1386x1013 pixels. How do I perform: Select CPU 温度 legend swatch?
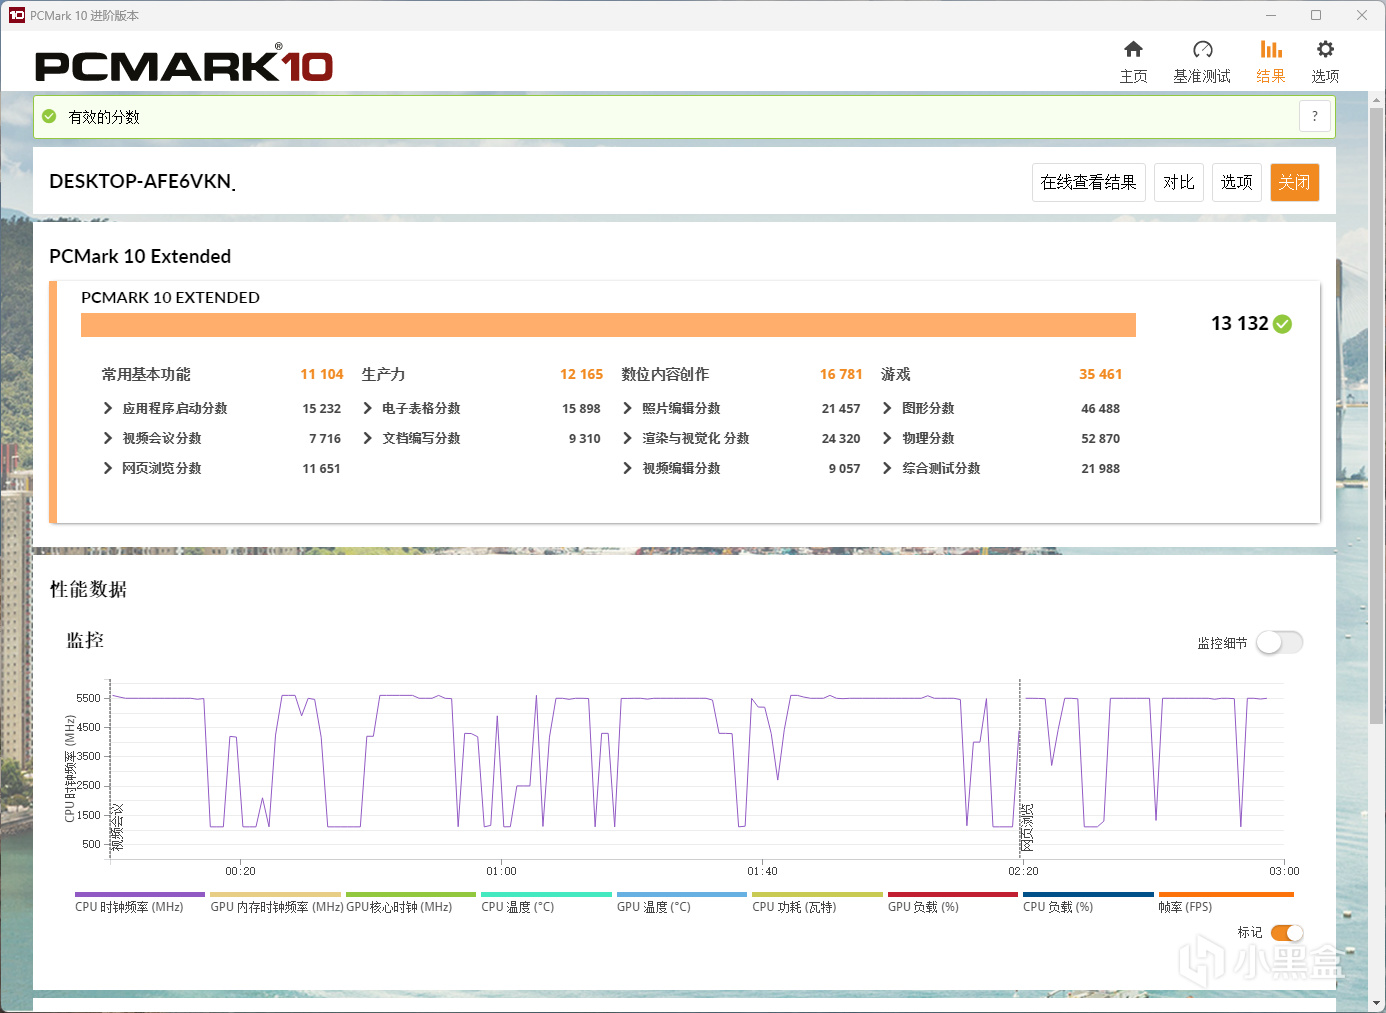coord(546,894)
